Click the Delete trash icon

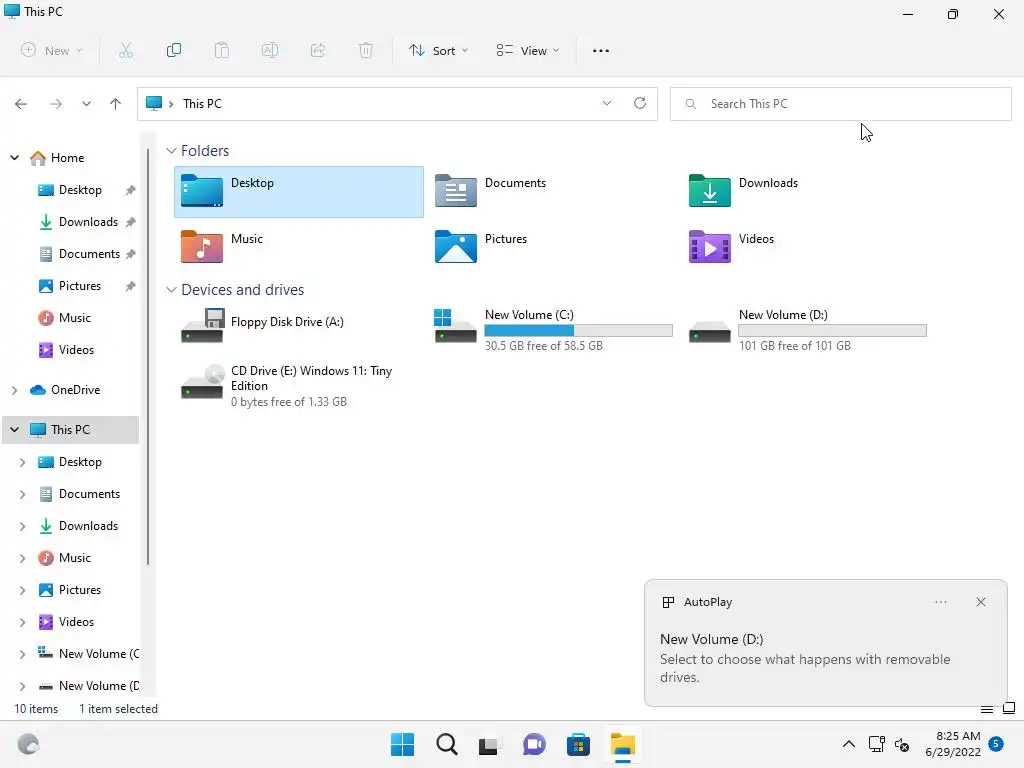366,50
